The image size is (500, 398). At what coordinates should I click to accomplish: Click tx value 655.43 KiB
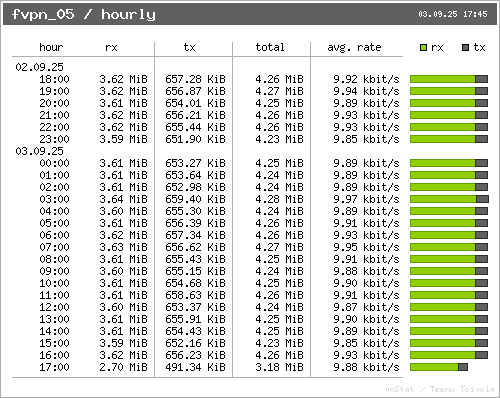(195, 259)
